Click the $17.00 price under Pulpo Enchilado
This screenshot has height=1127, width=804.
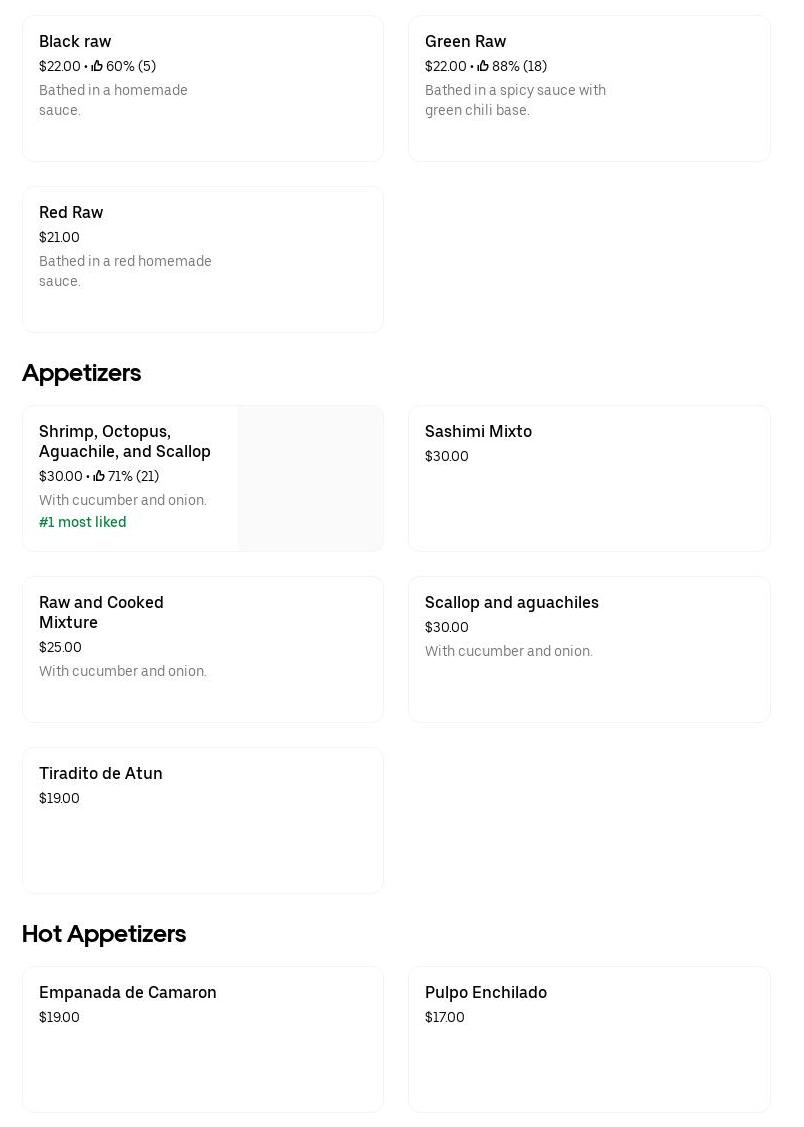[x=445, y=1017]
